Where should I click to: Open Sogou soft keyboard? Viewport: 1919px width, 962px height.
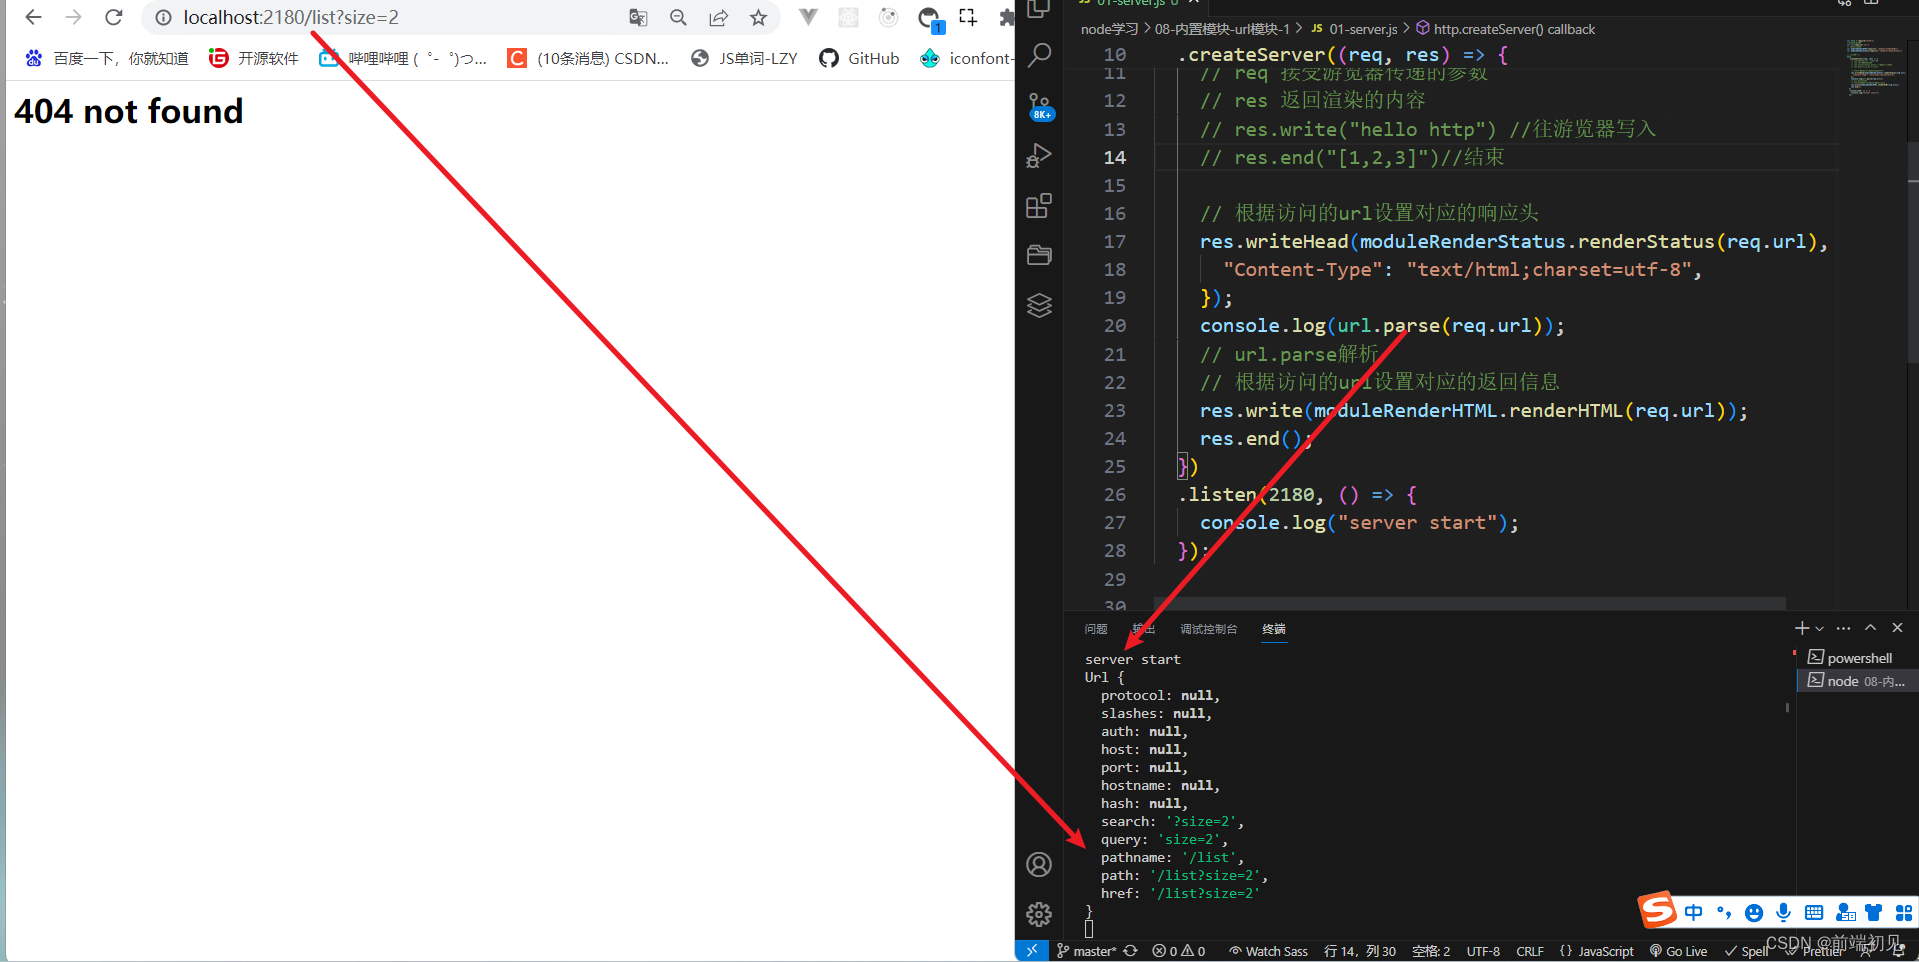pos(1813,912)
